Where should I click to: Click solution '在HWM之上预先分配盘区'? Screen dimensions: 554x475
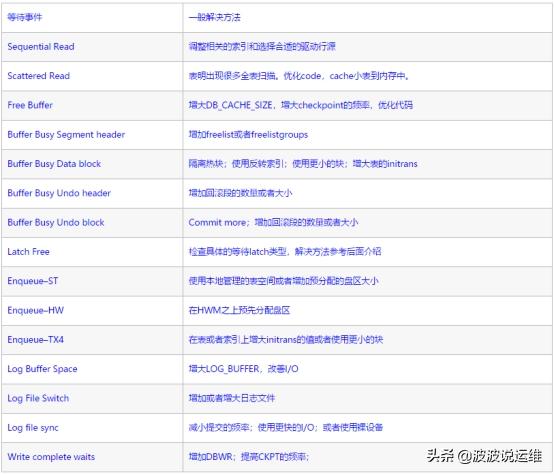click(239, 310)
